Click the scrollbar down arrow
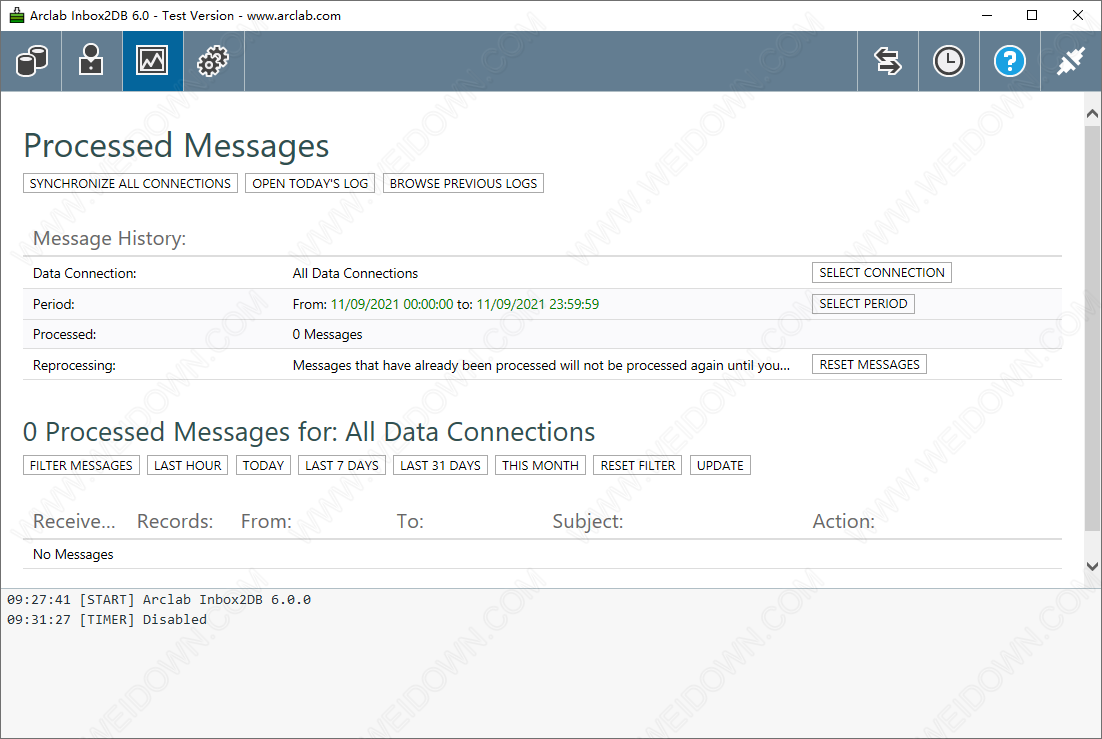 [1092, 566]
